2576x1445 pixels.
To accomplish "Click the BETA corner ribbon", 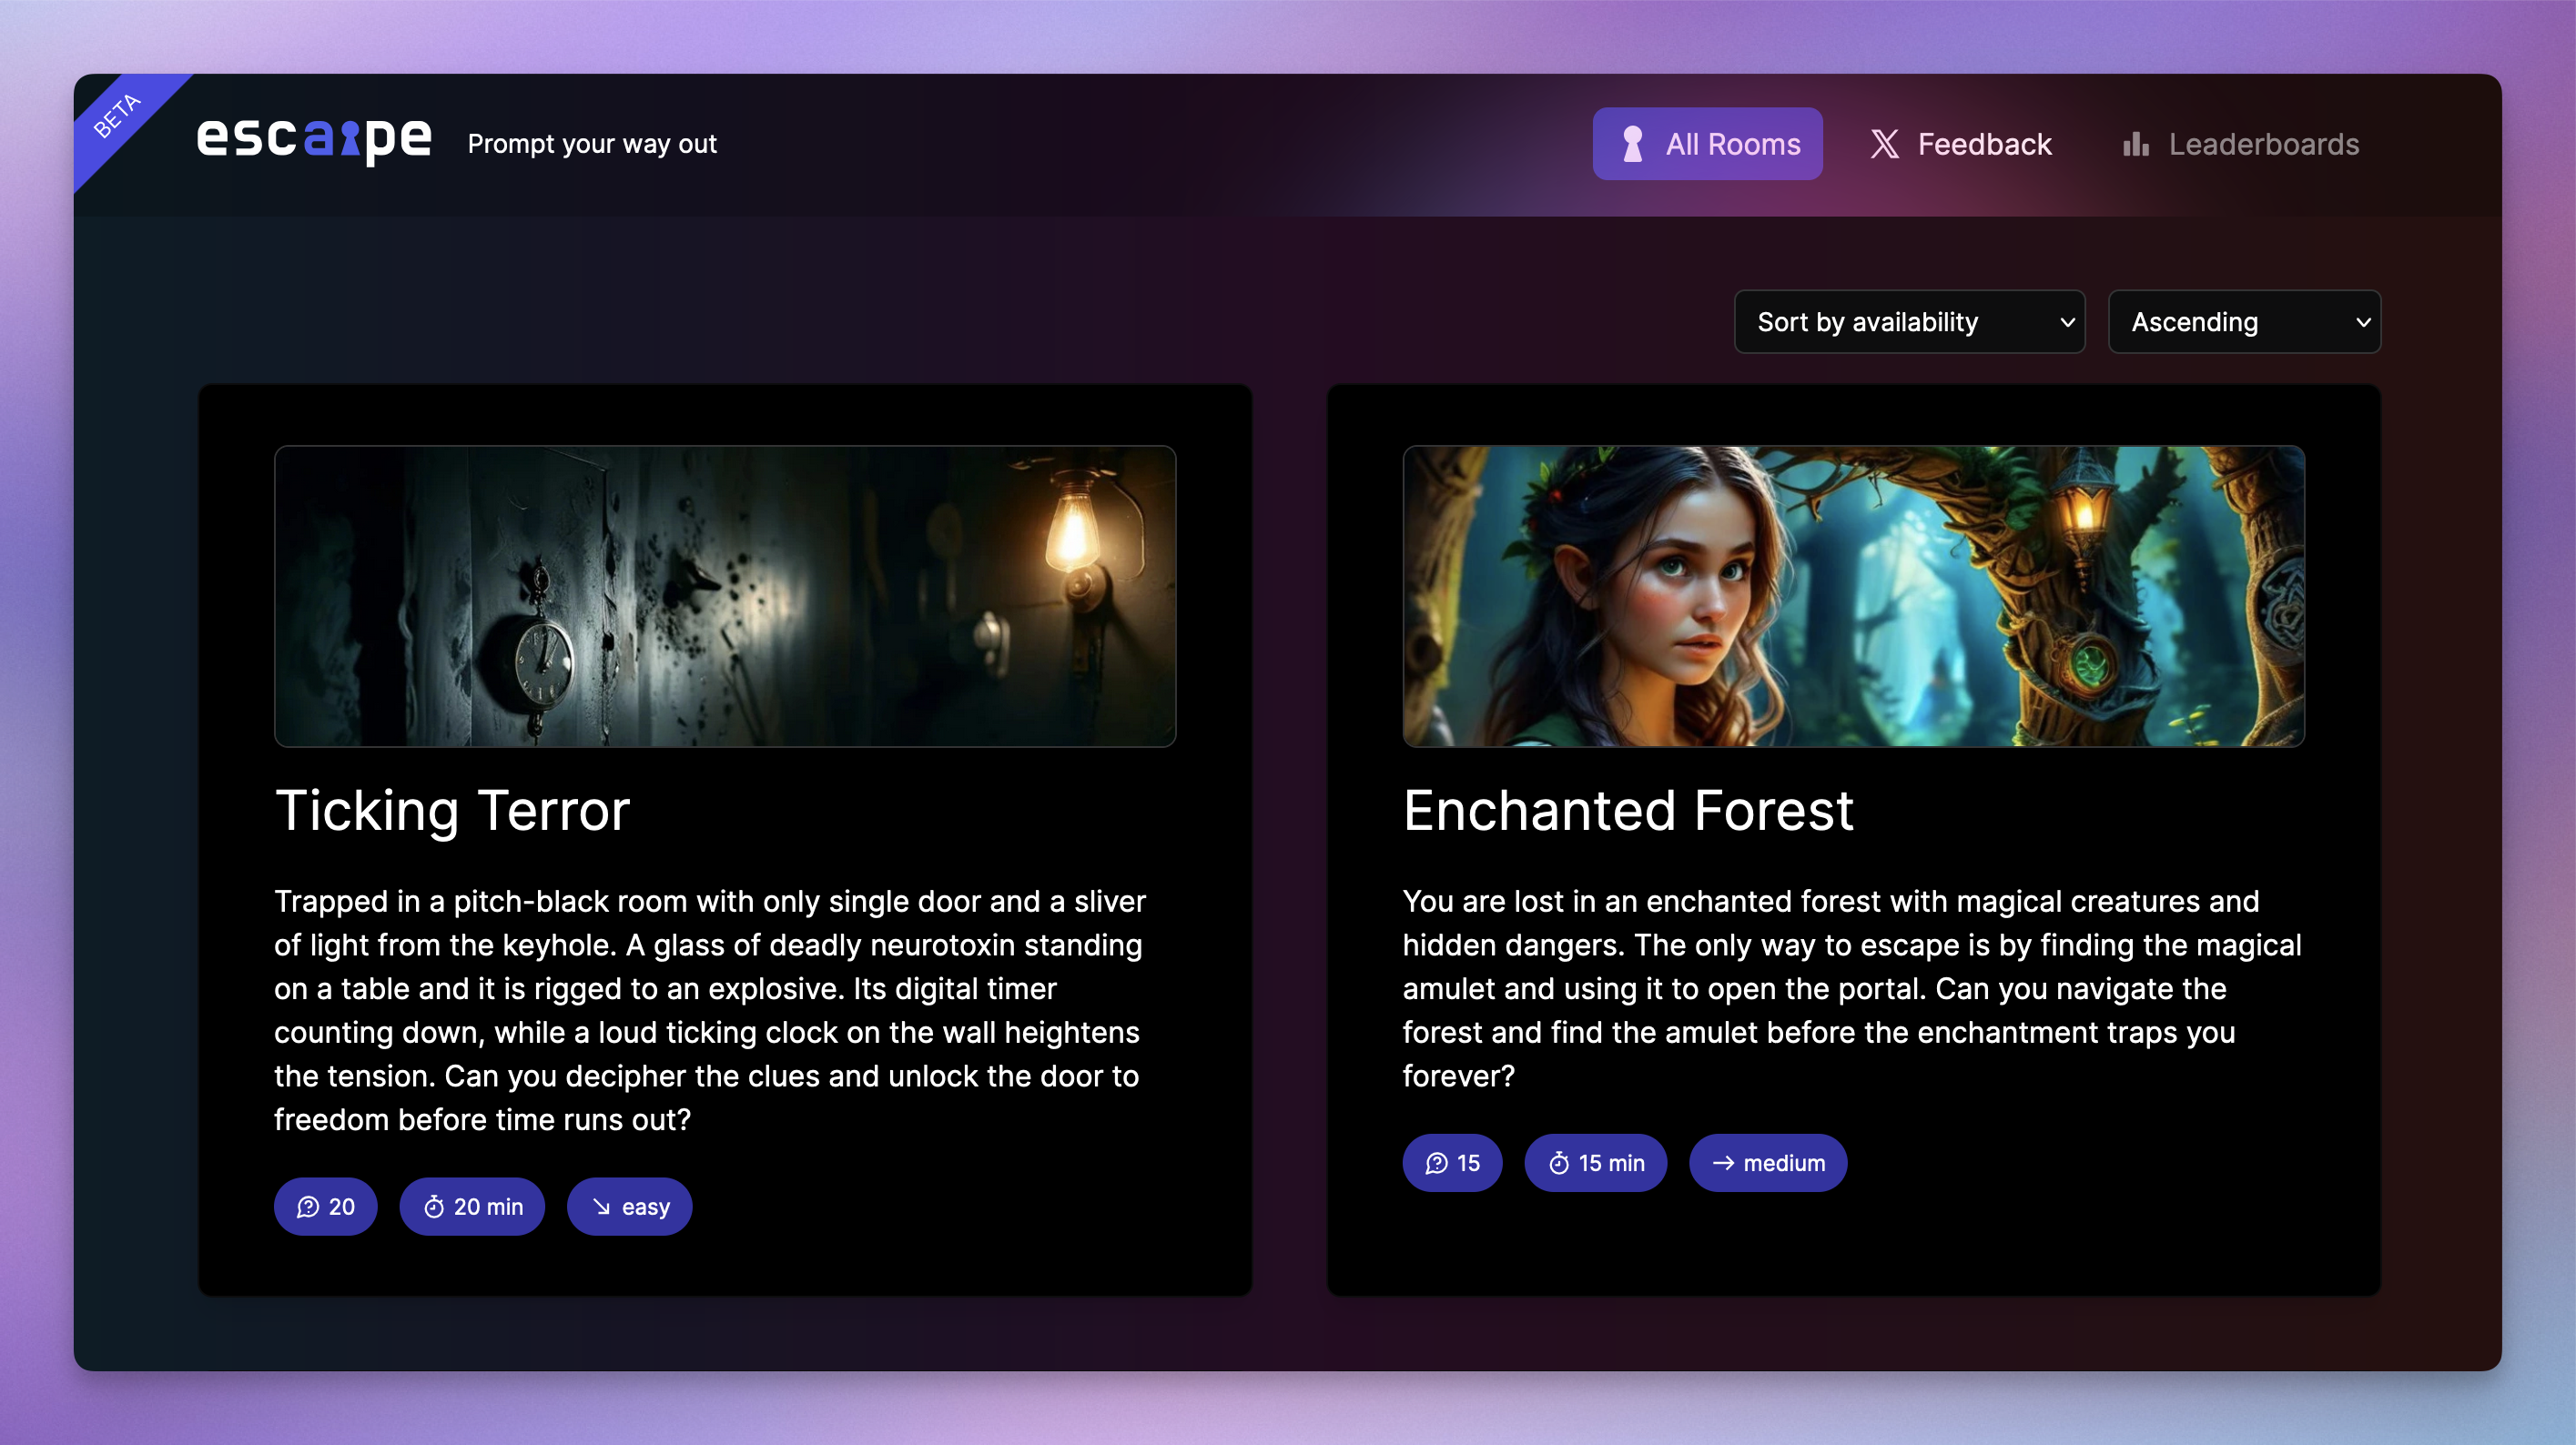I will (x=118, y=116).
